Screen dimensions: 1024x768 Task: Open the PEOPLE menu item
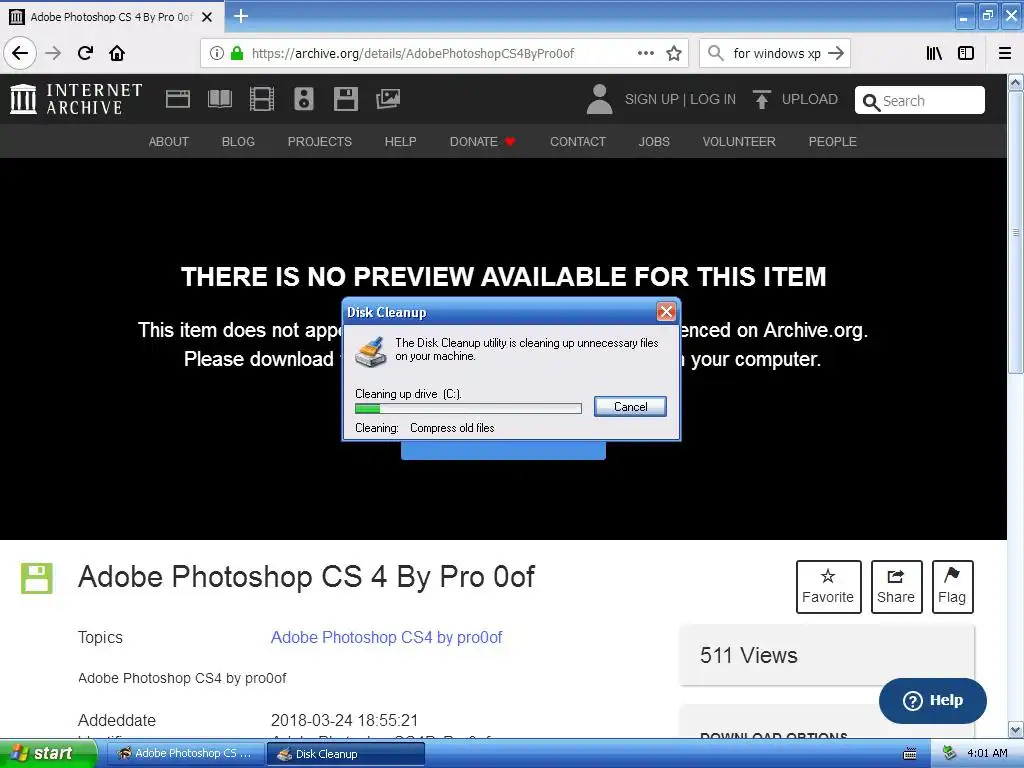tap(833, 142)
